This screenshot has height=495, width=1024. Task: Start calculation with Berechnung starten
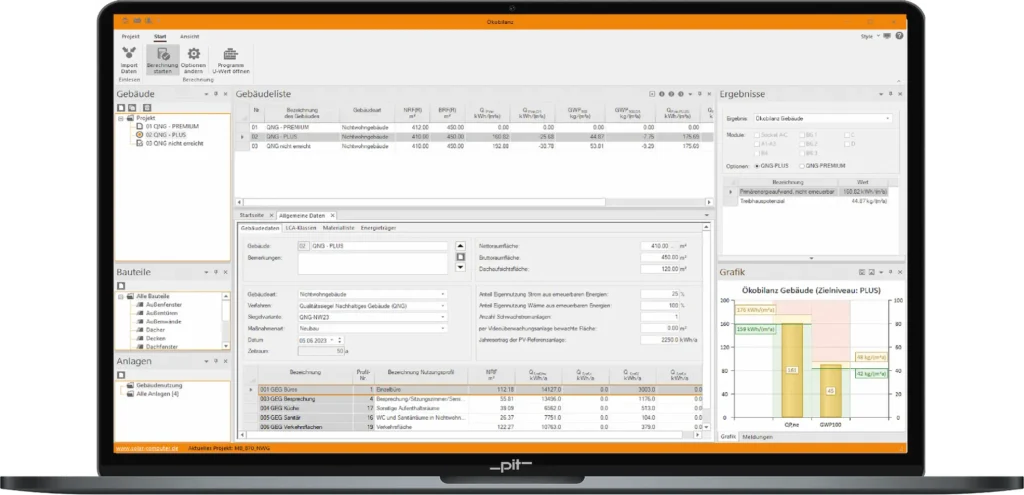coord(162,54)
